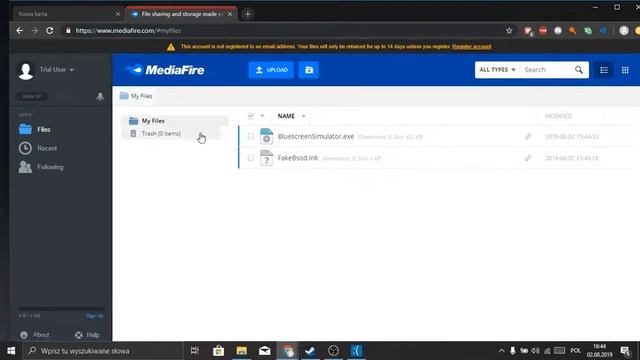Bookmark this page with the star icon
Image resolution: width=640 pixels, height=360 pixels.
click(x=509, y=31)
